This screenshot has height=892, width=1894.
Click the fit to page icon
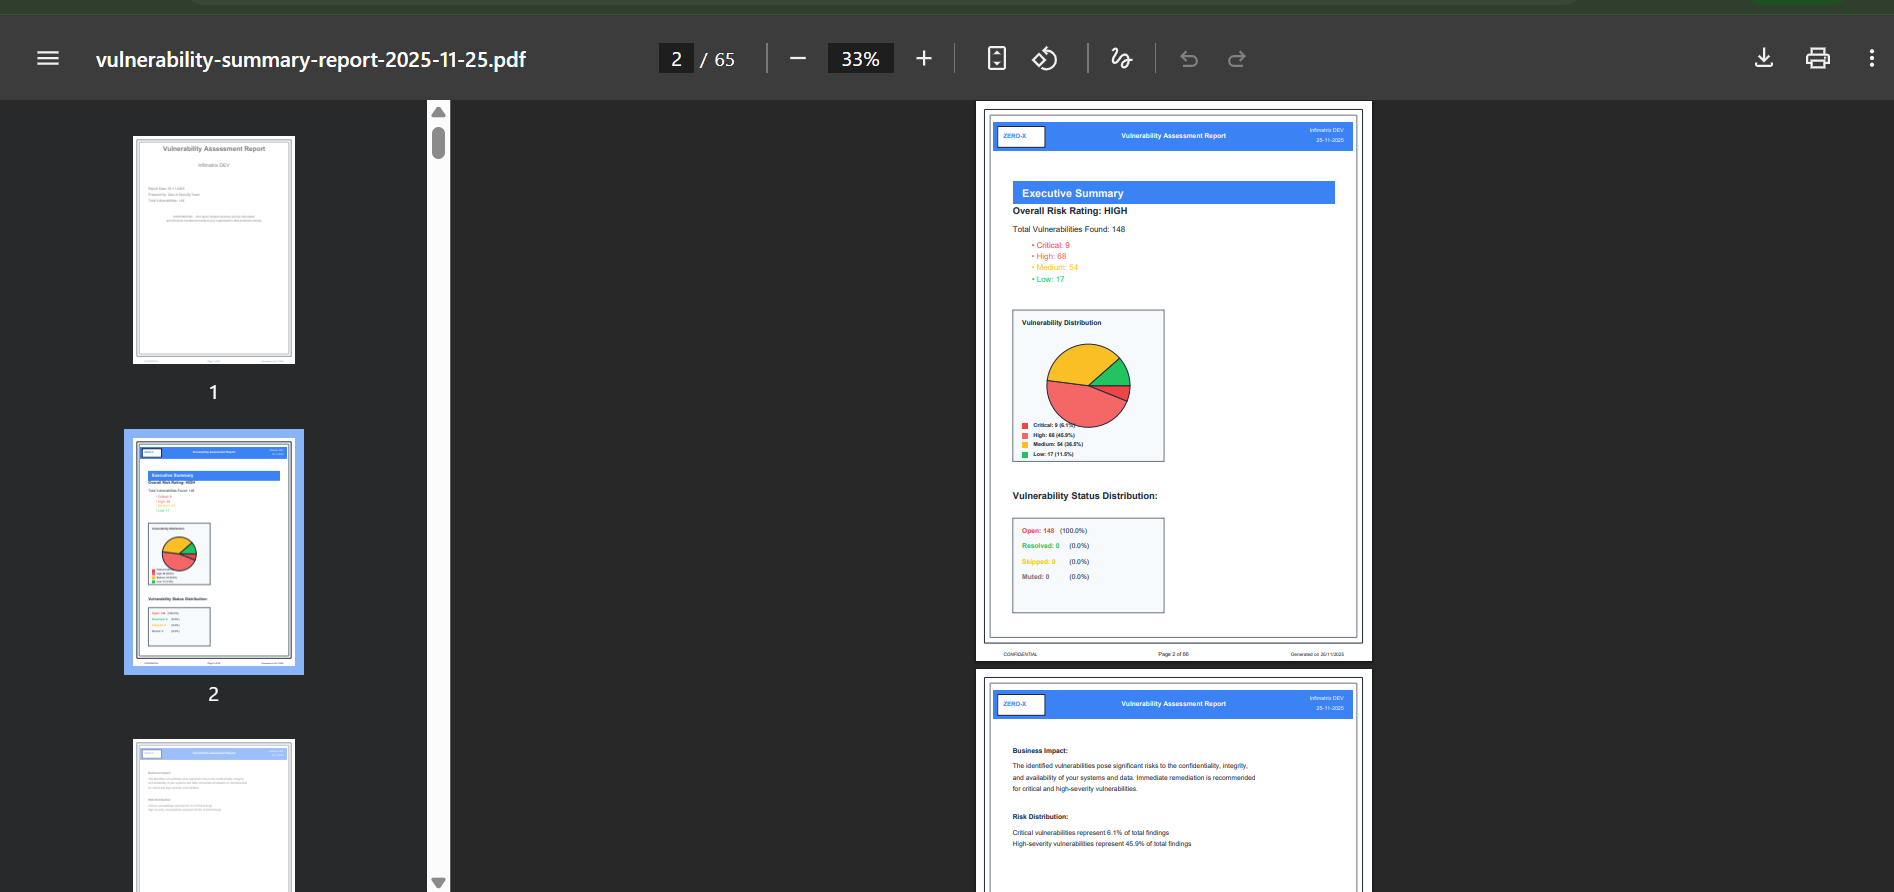(997, 59)
